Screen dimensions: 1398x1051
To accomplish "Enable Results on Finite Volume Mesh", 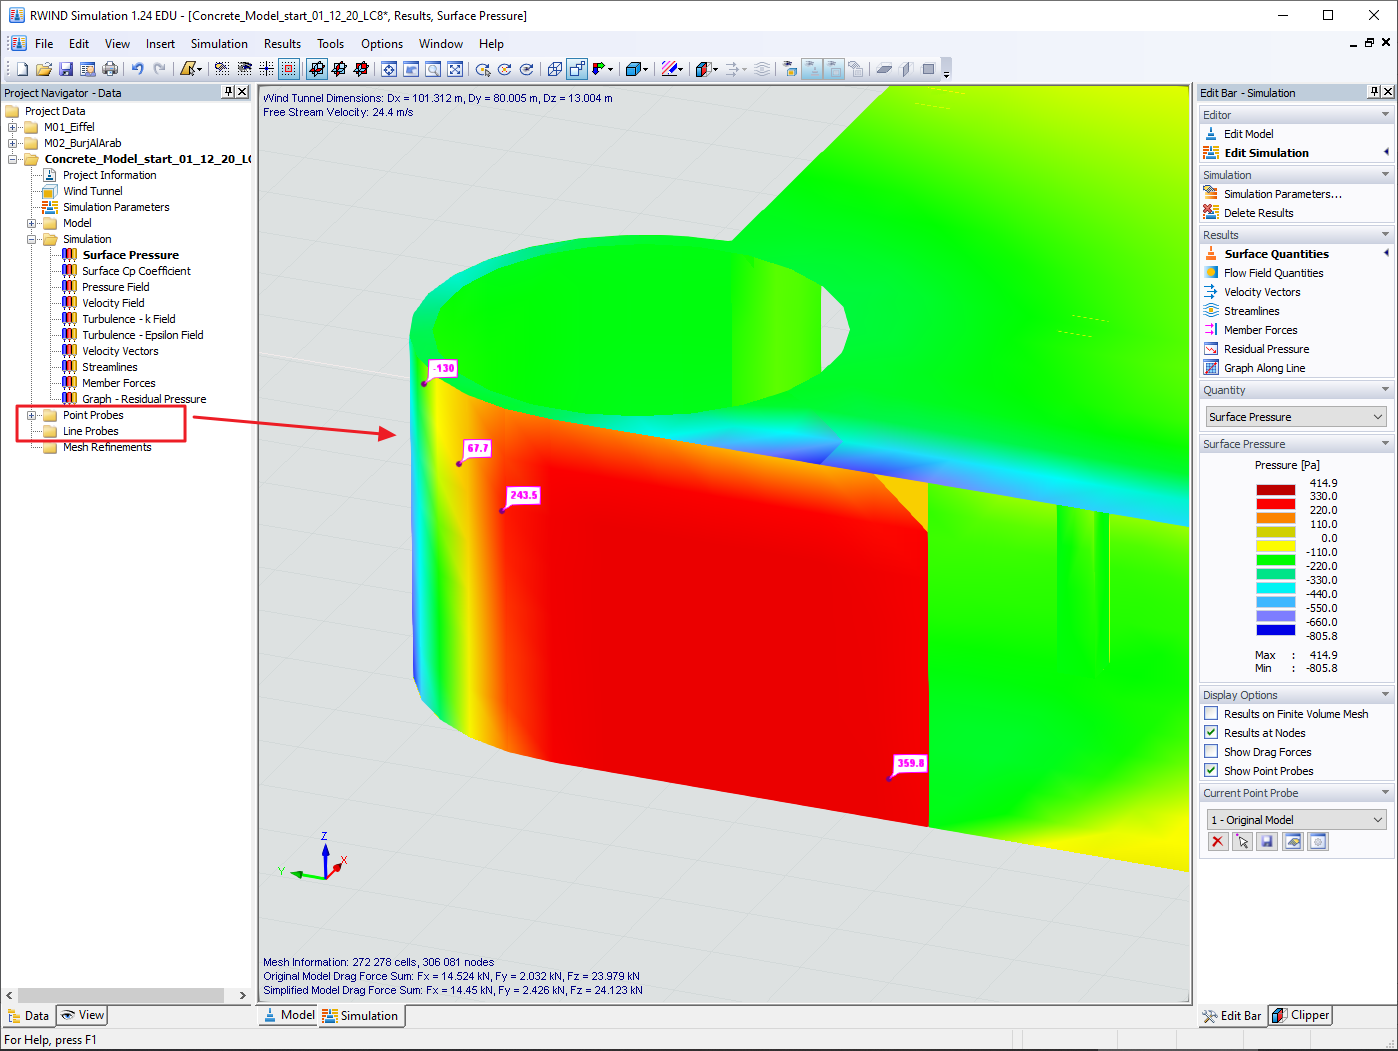I will click(1210, 713).
